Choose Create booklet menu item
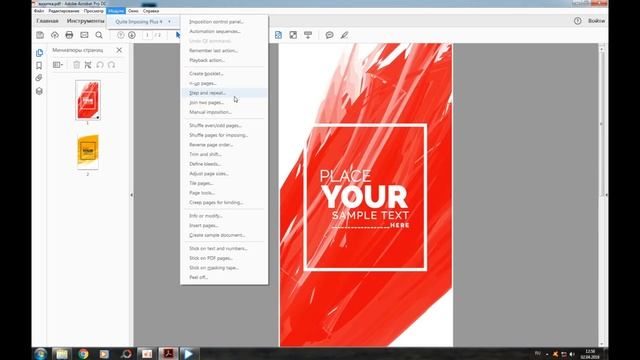This screenshot has height=360, width=640. 224,73
